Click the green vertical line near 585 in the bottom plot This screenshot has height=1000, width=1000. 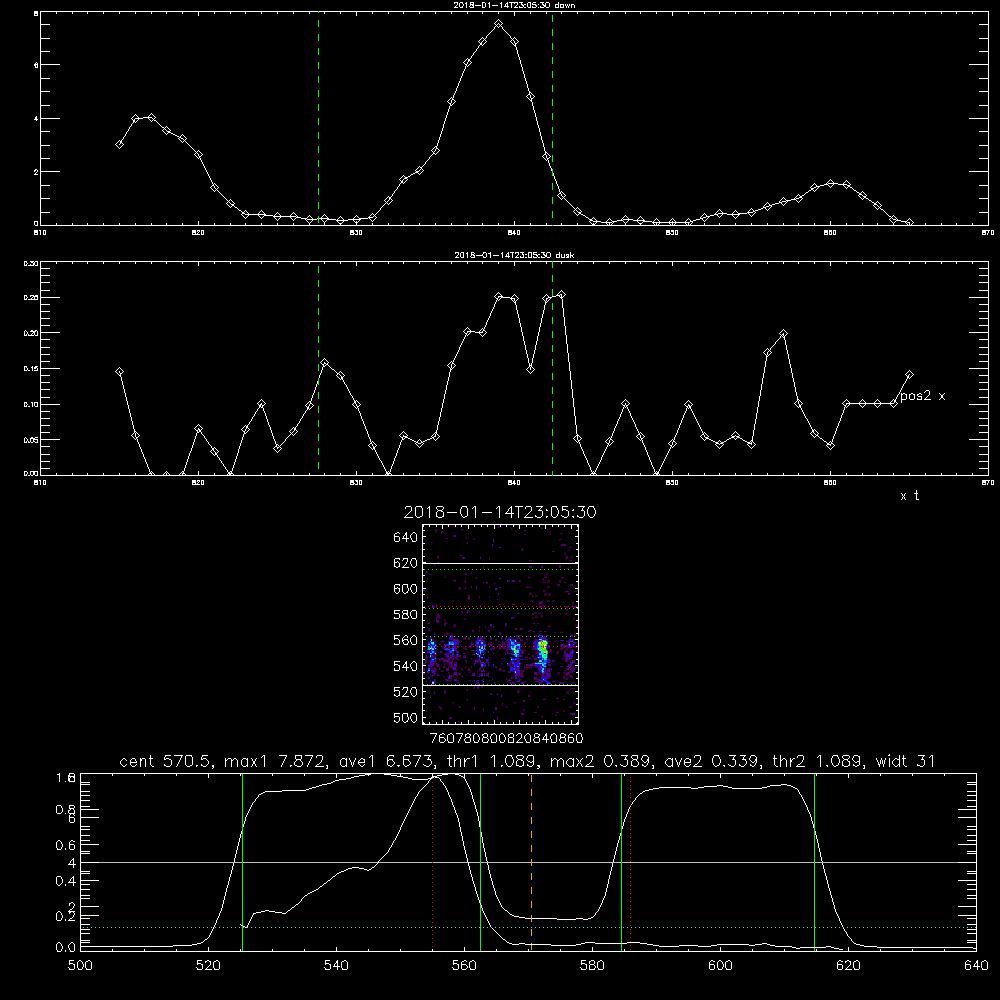[621, 862]
